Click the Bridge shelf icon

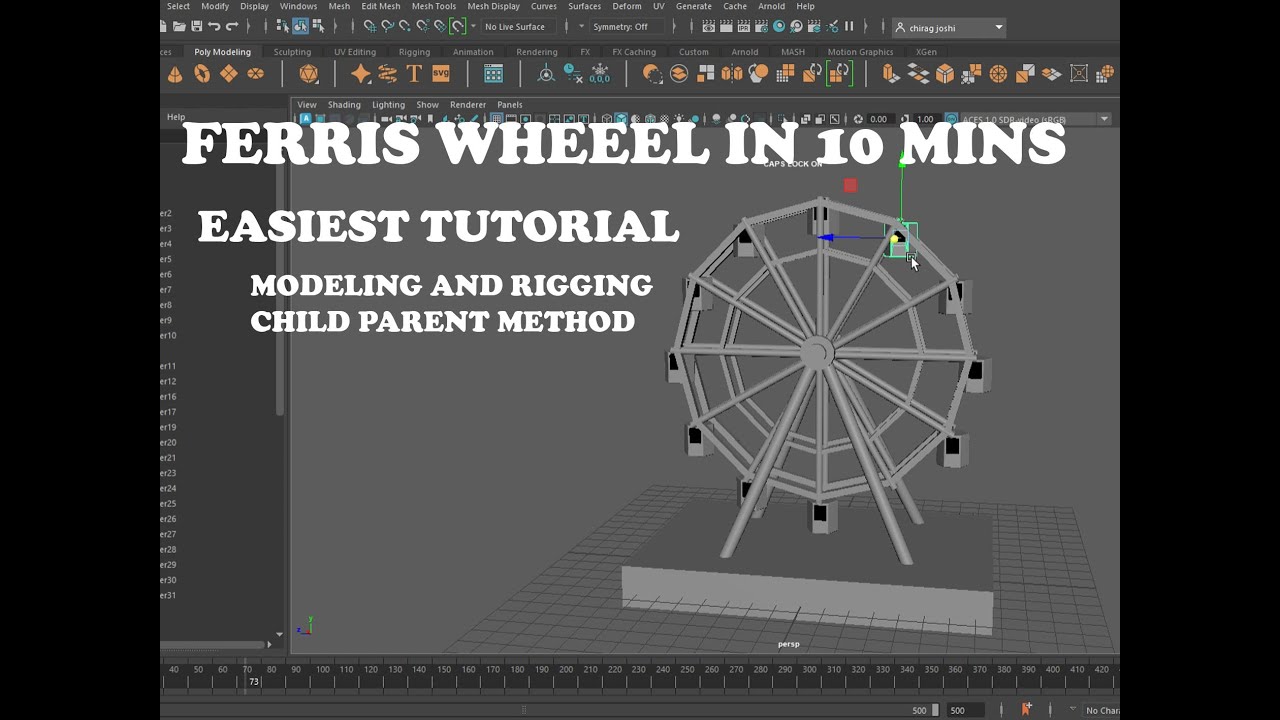click(918, 74)
